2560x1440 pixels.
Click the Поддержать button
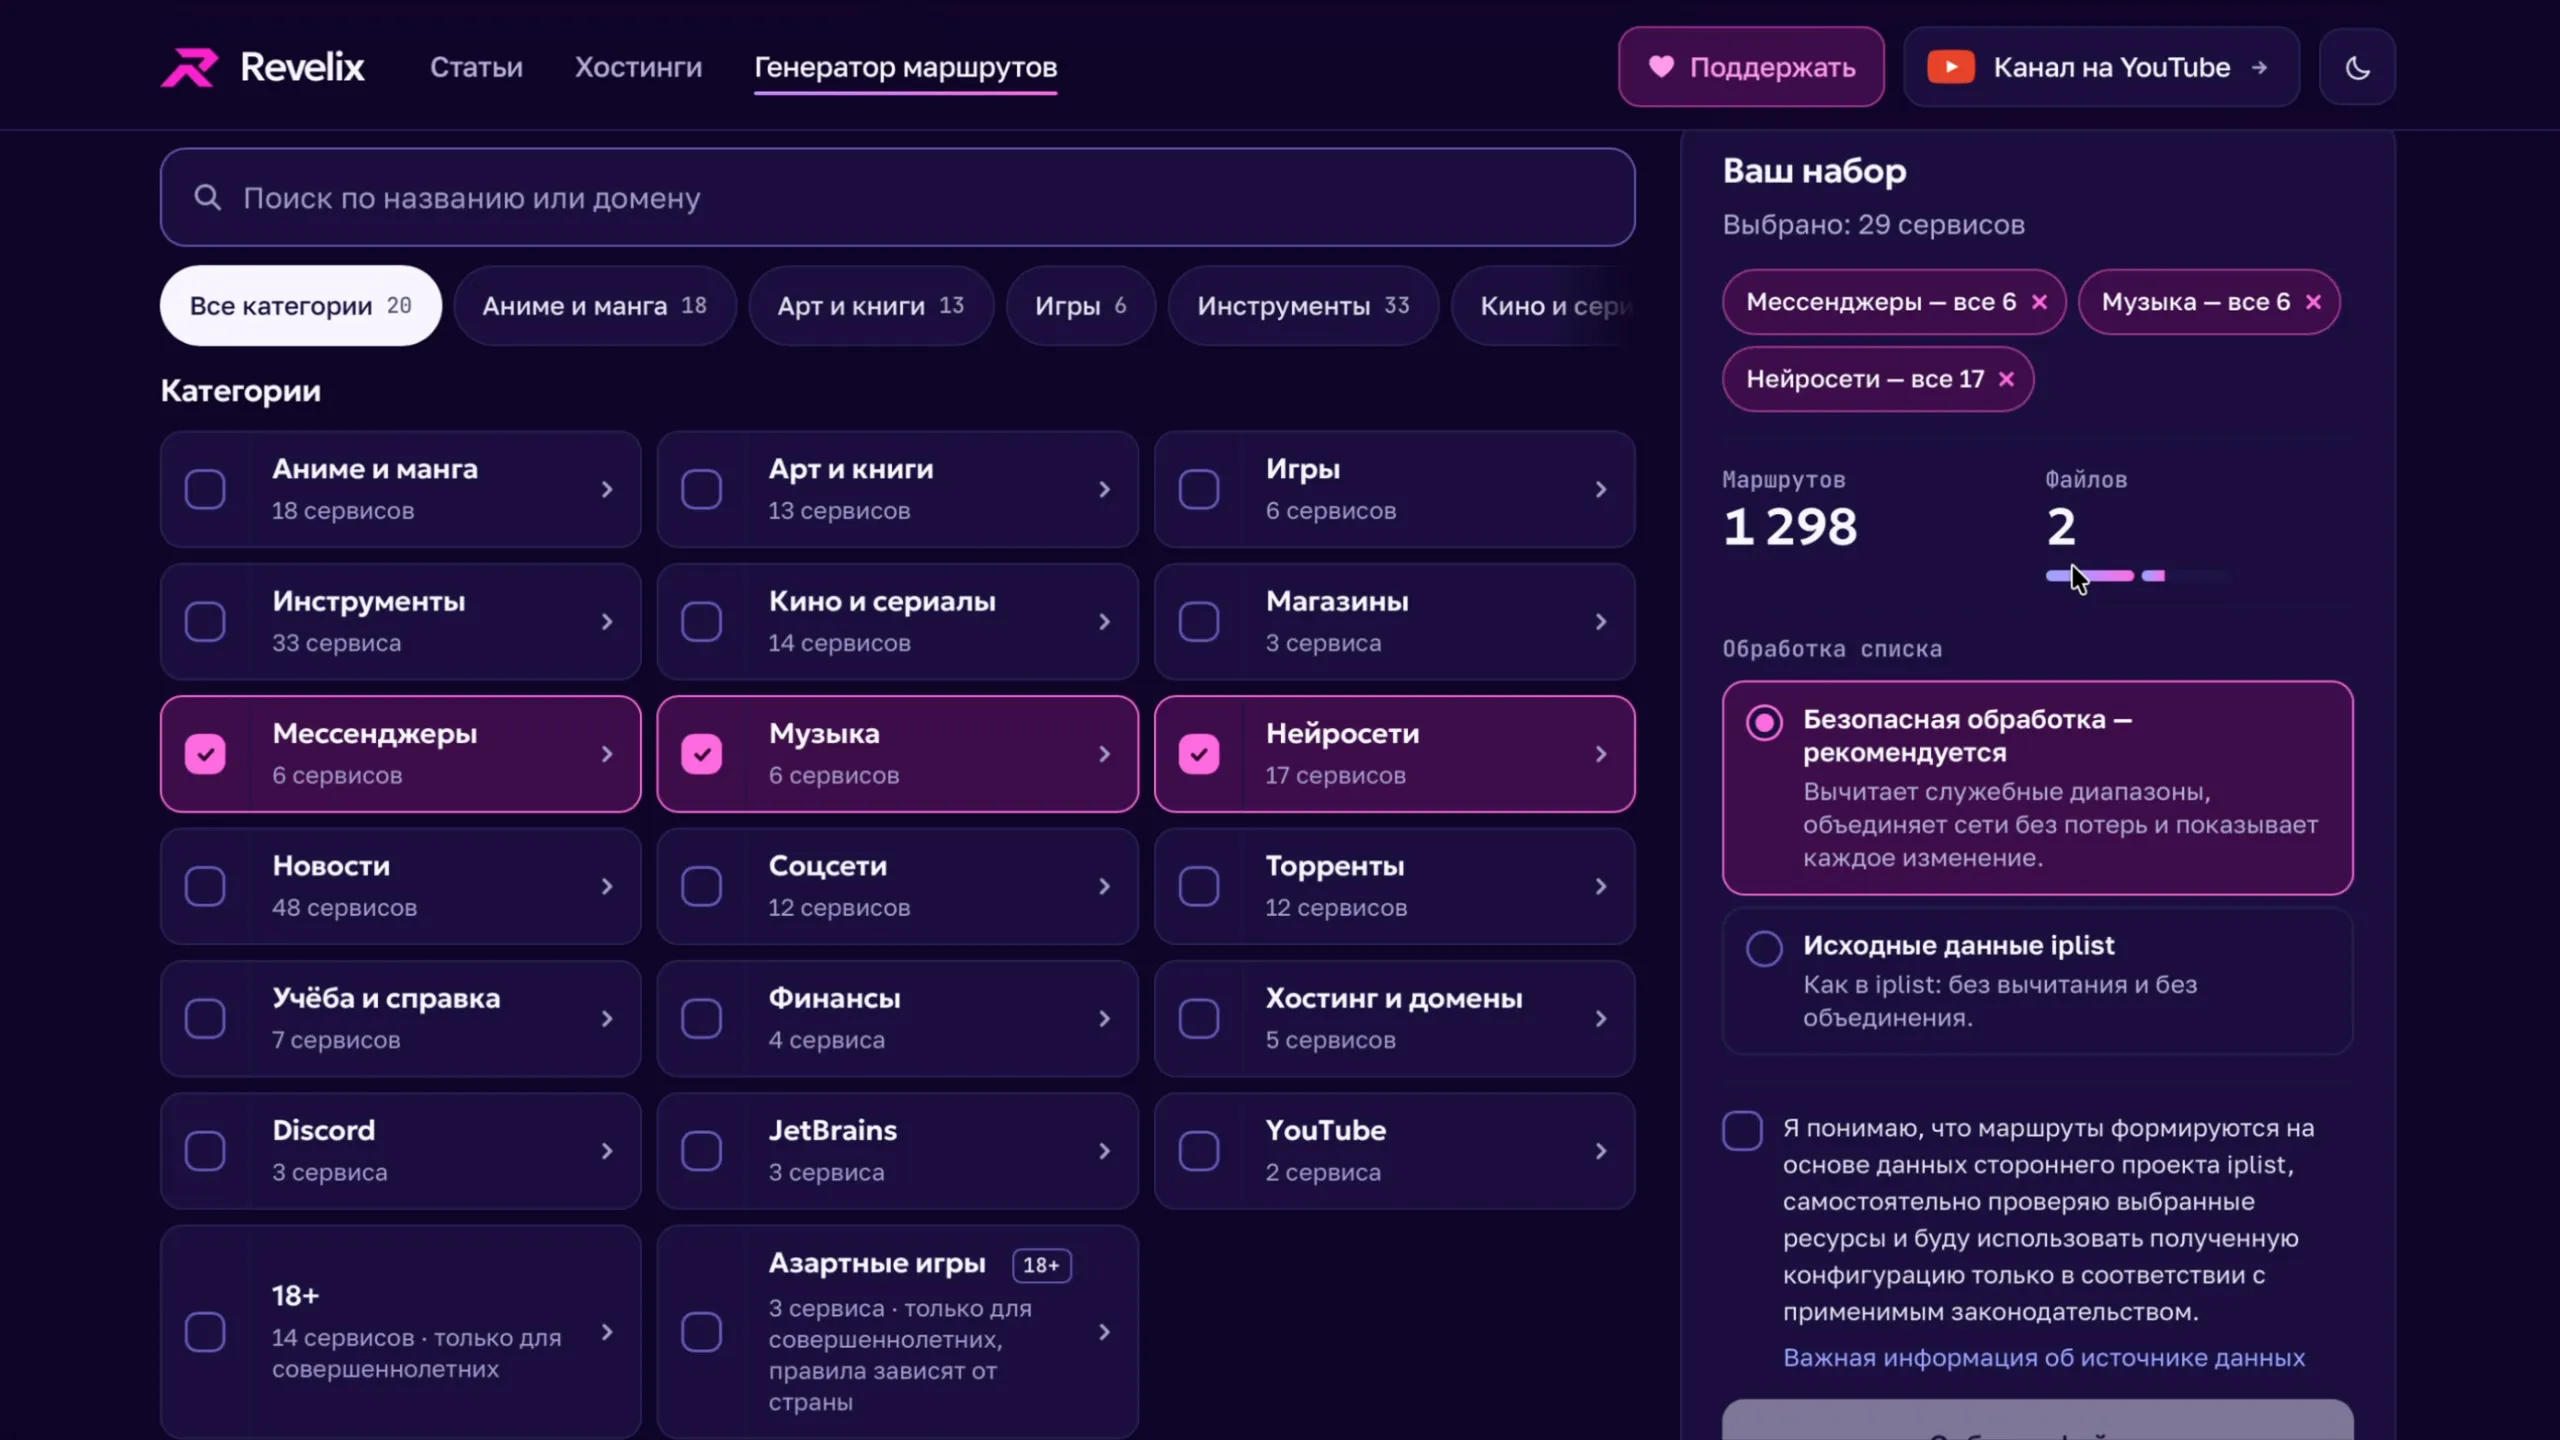(1751, 67)
